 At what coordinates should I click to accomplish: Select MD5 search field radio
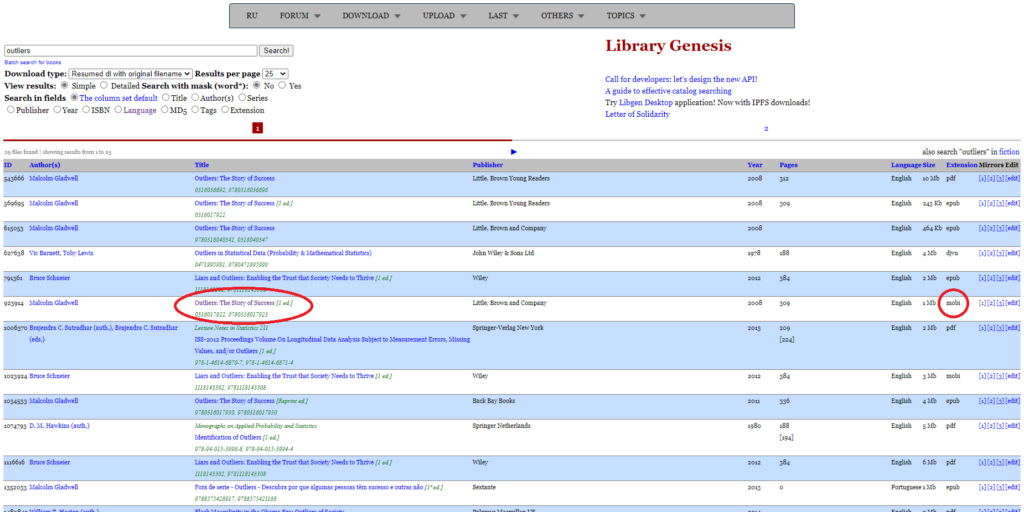click(165, 110)
